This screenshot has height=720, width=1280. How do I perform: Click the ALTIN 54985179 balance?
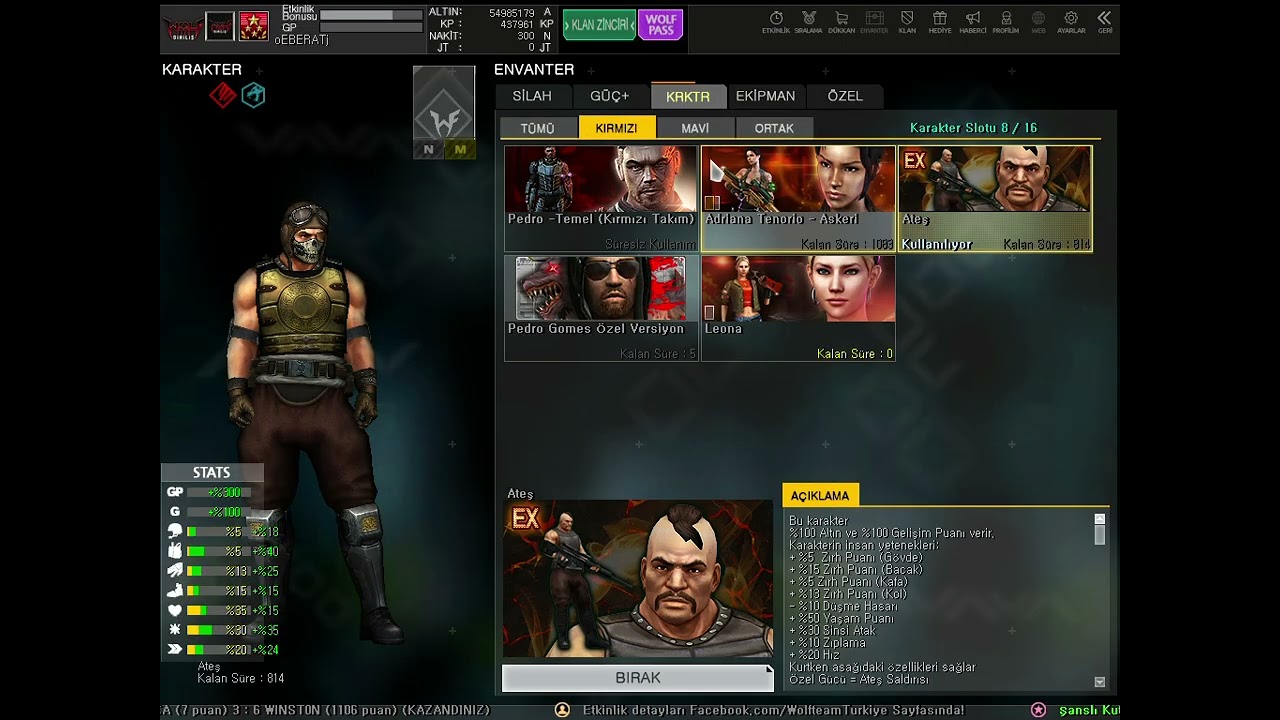pyautogui.click(x=490, y=13)
